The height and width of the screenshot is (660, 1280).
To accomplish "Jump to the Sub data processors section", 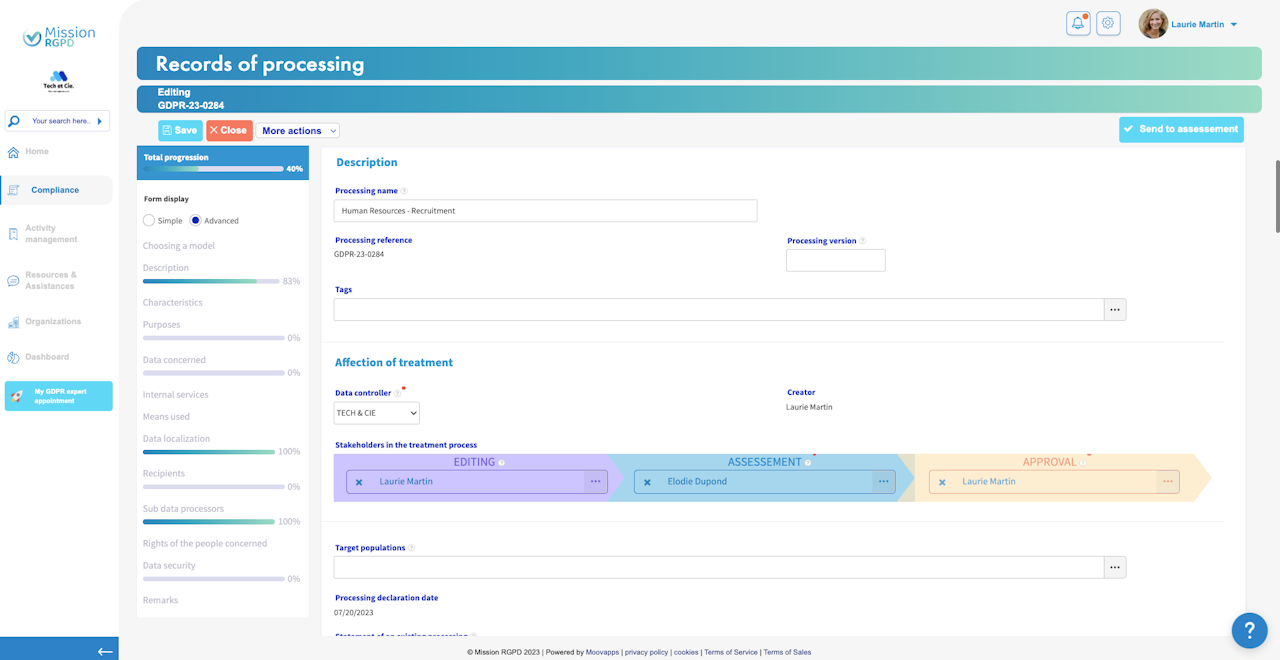I will pos(184,509).
